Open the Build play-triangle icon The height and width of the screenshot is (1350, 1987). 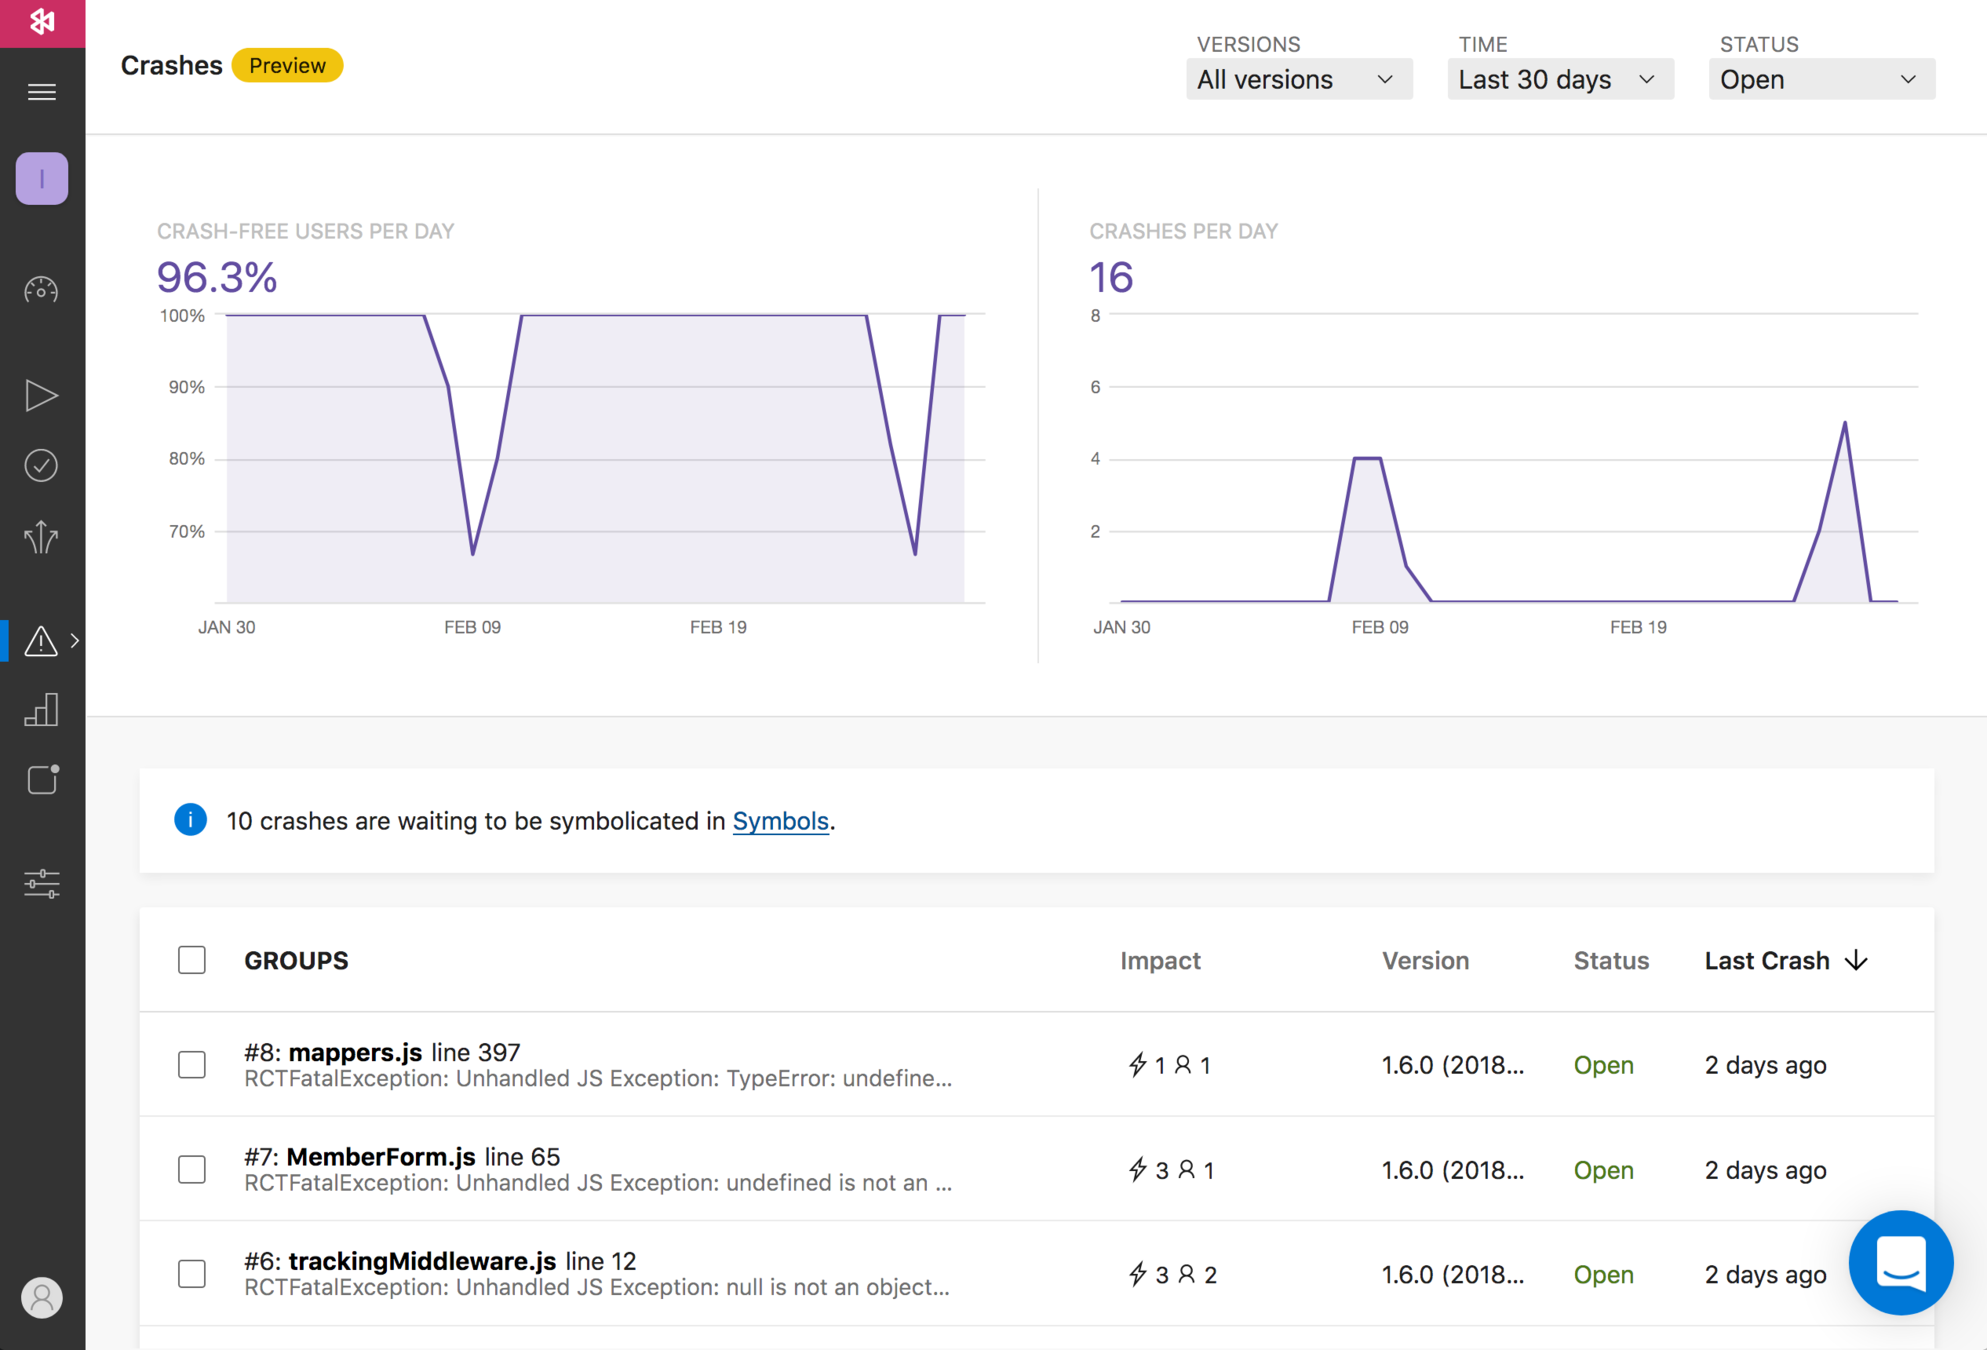point(41,396)
